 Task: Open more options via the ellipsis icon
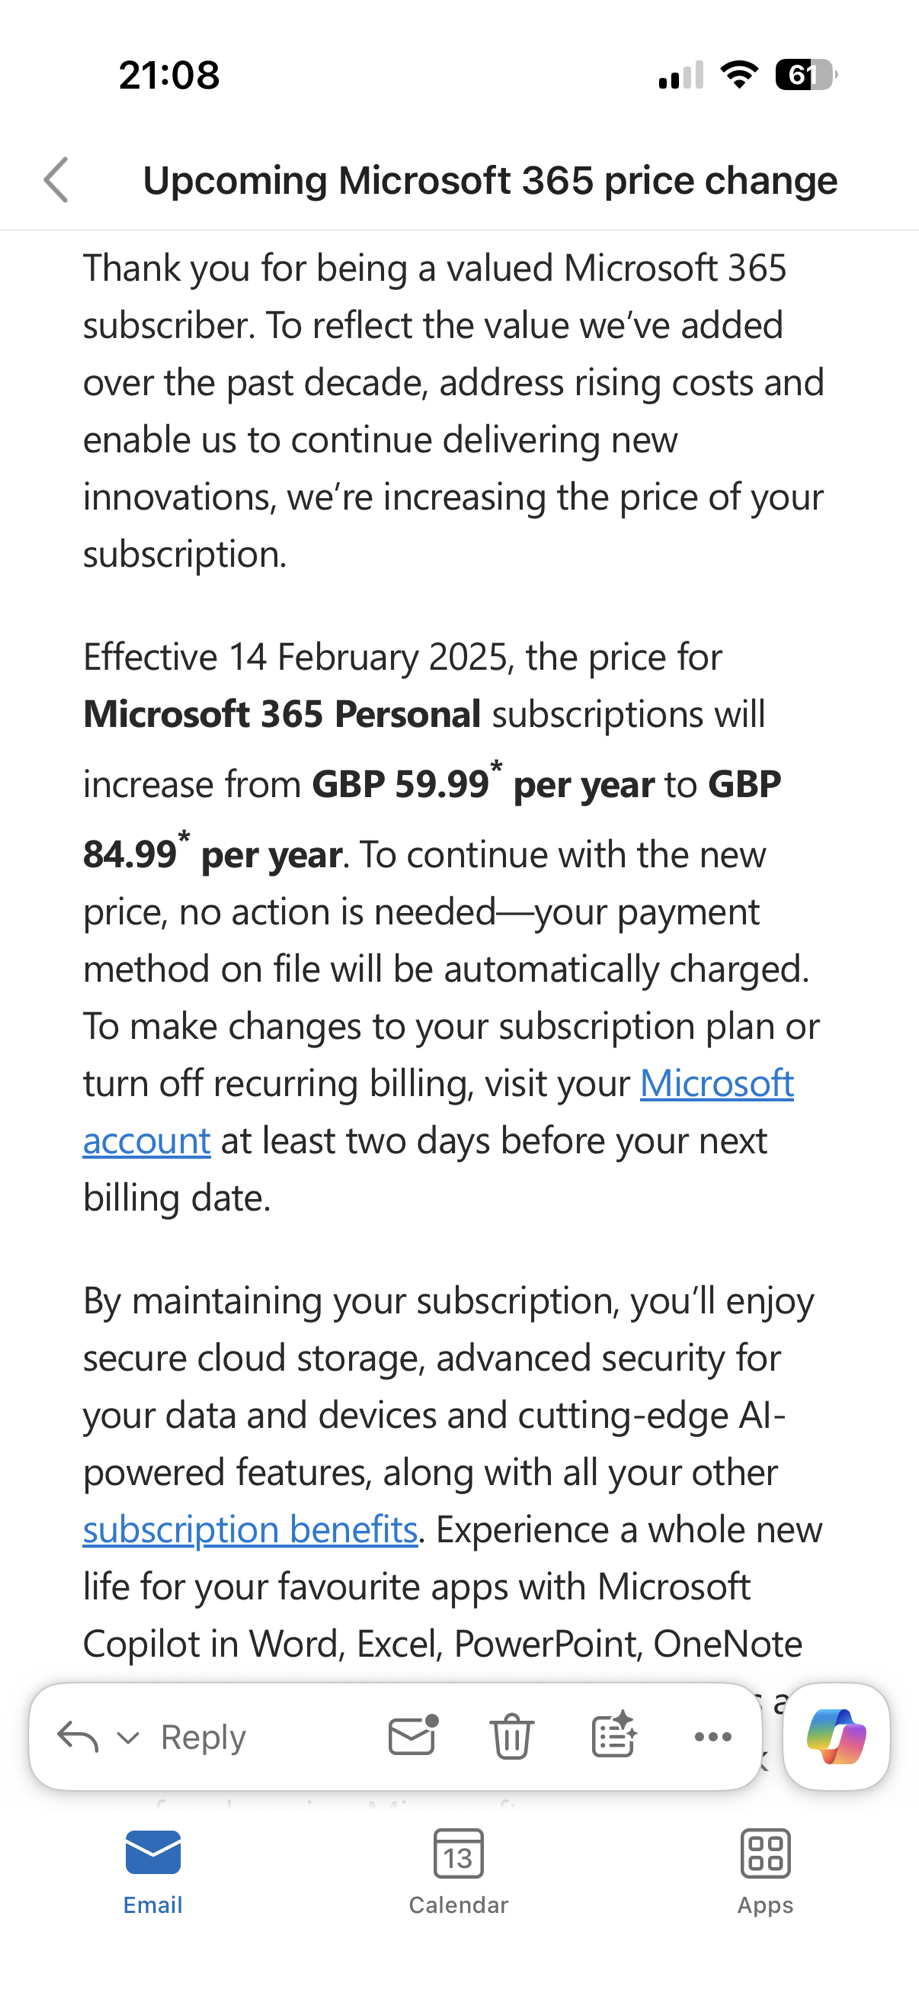(712, 1737)
